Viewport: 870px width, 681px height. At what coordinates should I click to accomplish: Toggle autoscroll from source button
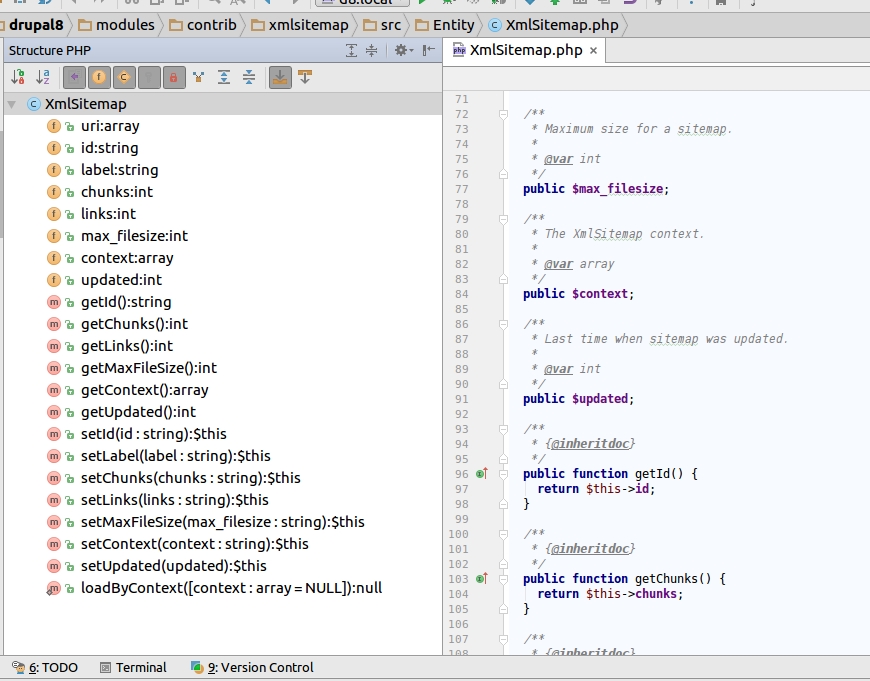pos(305,77)
